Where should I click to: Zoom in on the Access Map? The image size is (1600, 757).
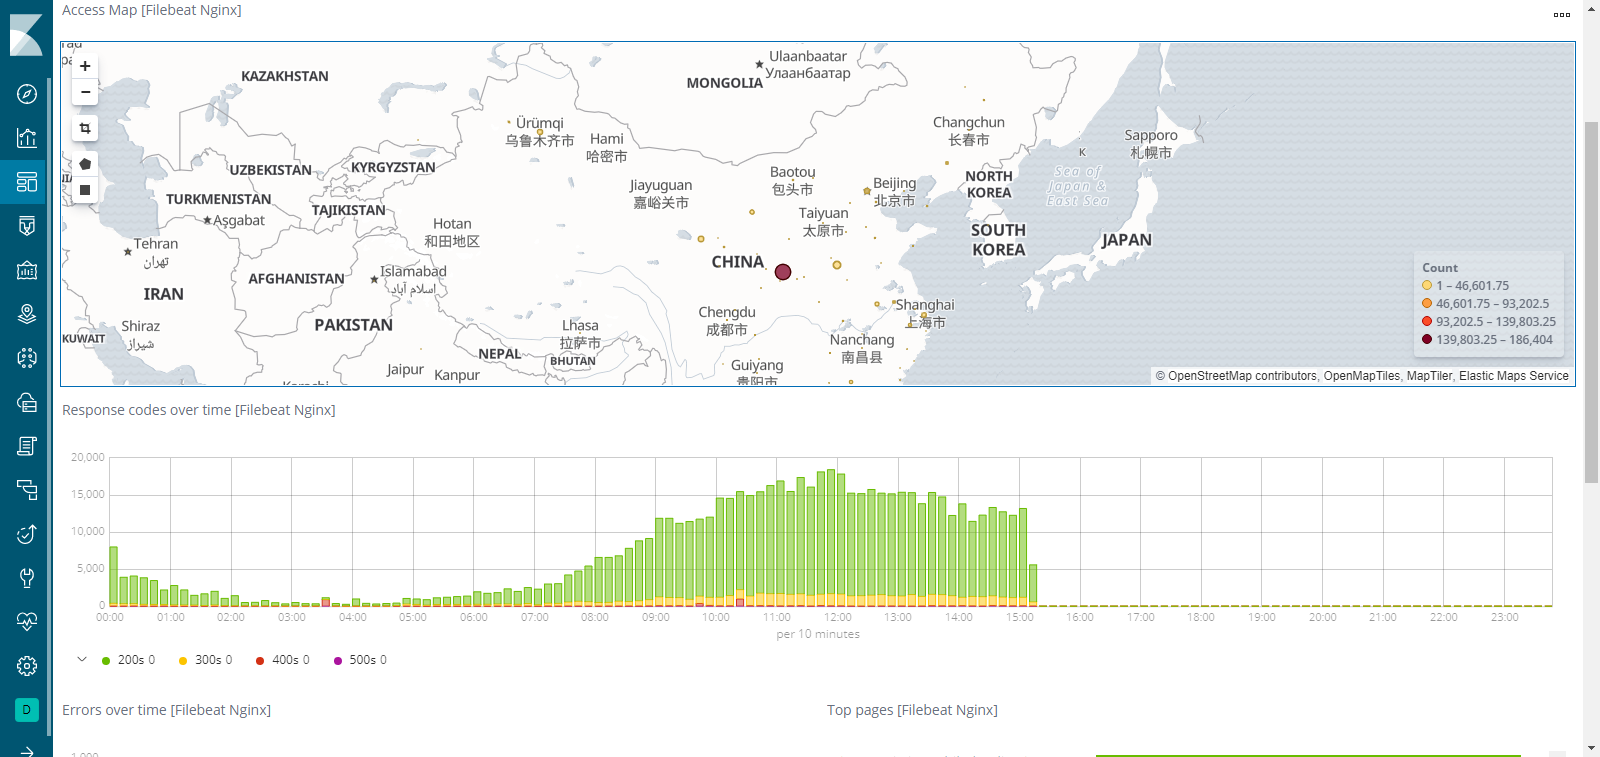[85, 66]
